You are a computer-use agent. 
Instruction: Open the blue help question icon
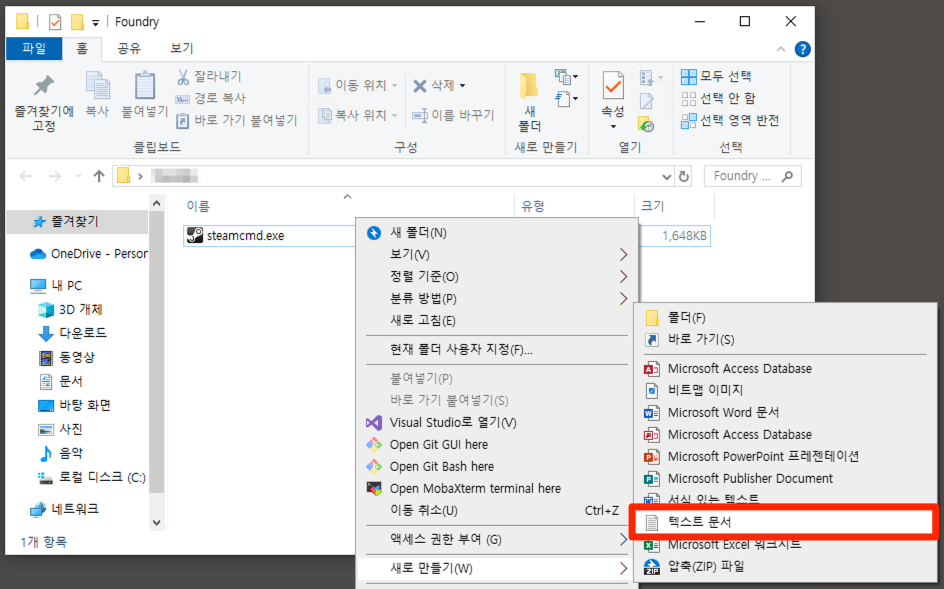pos(803,49)
